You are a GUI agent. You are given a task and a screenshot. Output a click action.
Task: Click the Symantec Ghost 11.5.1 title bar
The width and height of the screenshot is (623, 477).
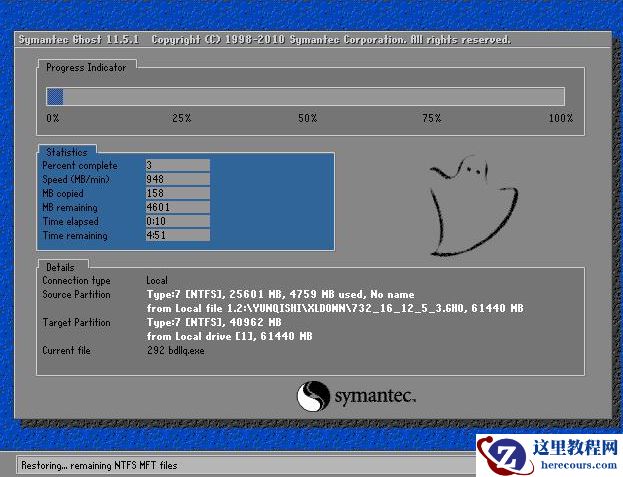coord(264,40)
